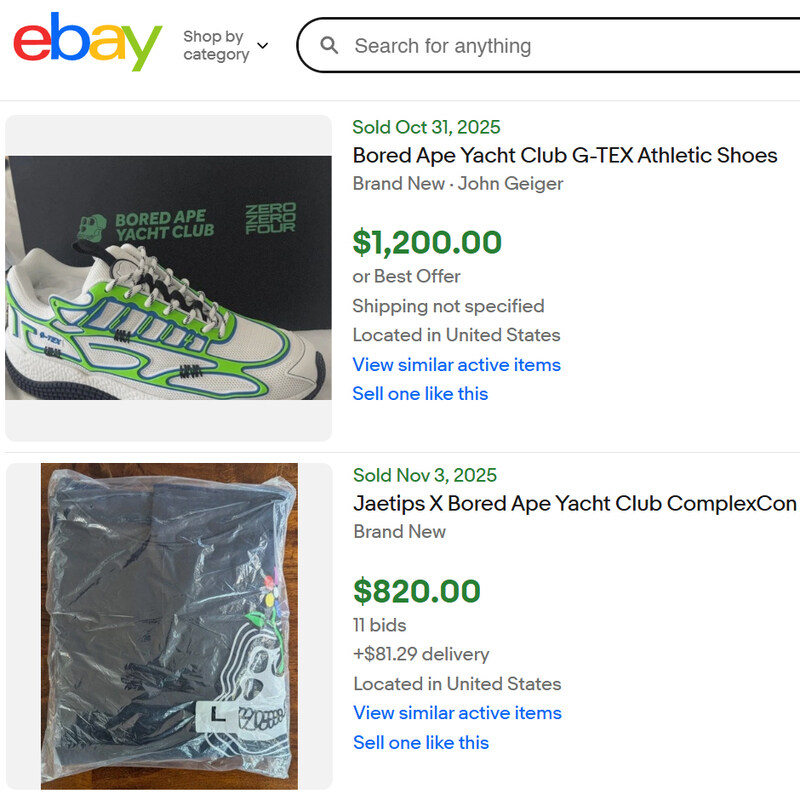Click the Sold Nov 3, 2025 label

[424, 475]
